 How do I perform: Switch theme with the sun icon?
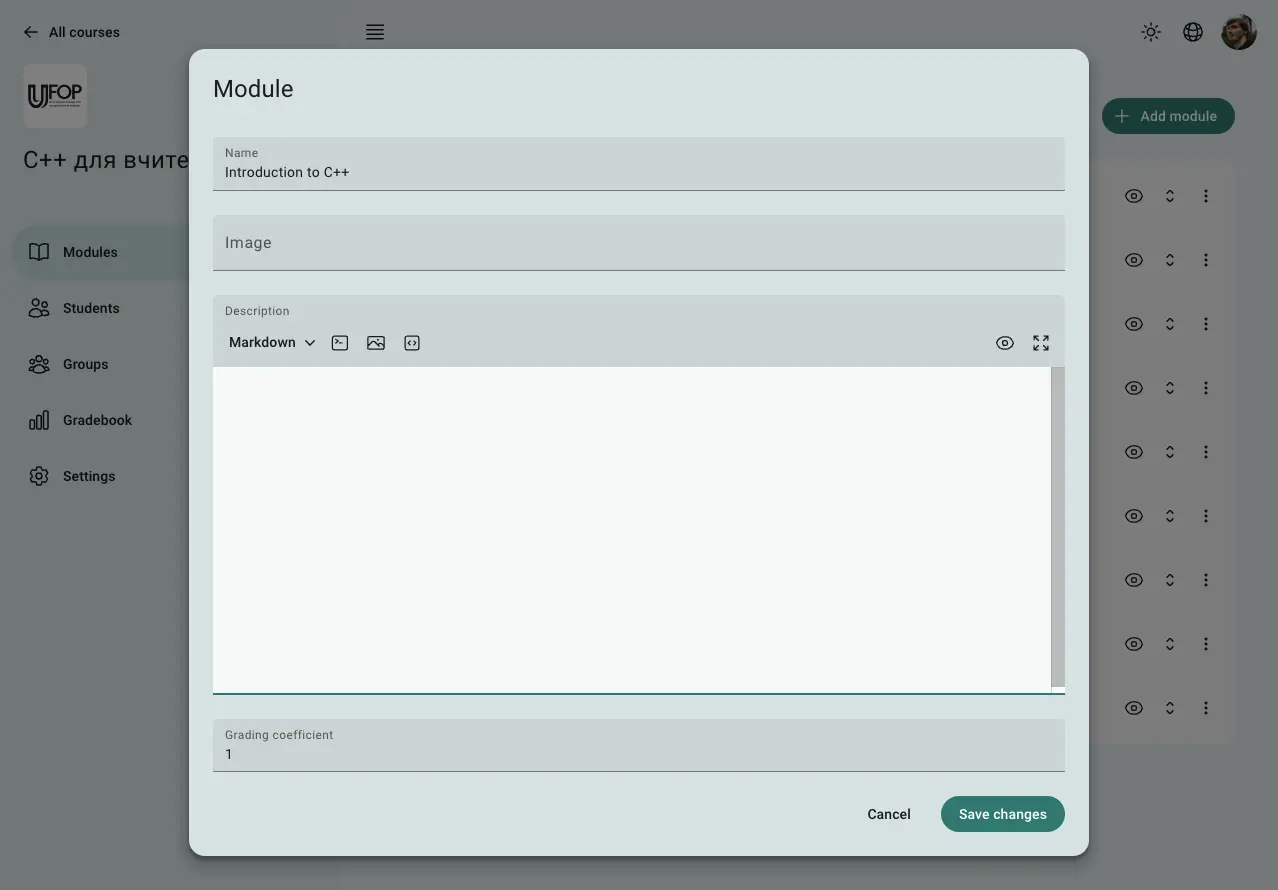point(1151,32)
